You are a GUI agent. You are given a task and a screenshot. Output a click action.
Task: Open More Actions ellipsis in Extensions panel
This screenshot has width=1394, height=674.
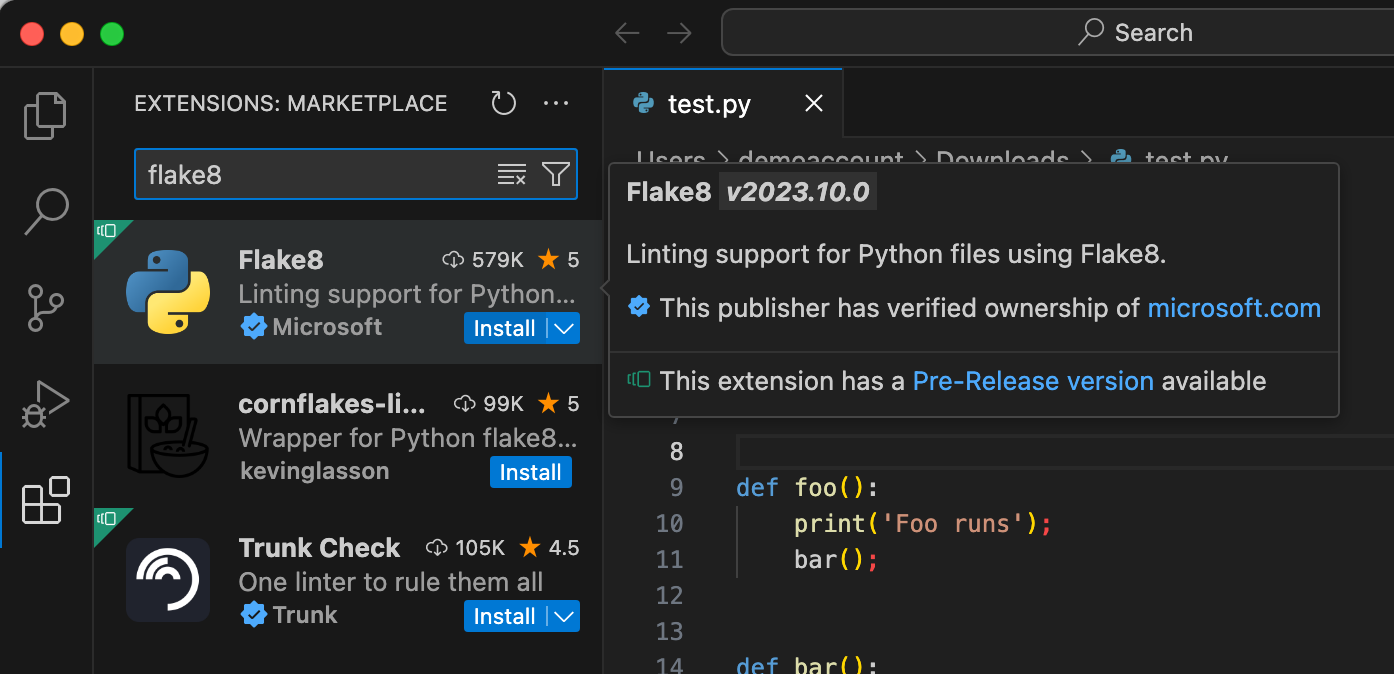(x=557, y=102)
